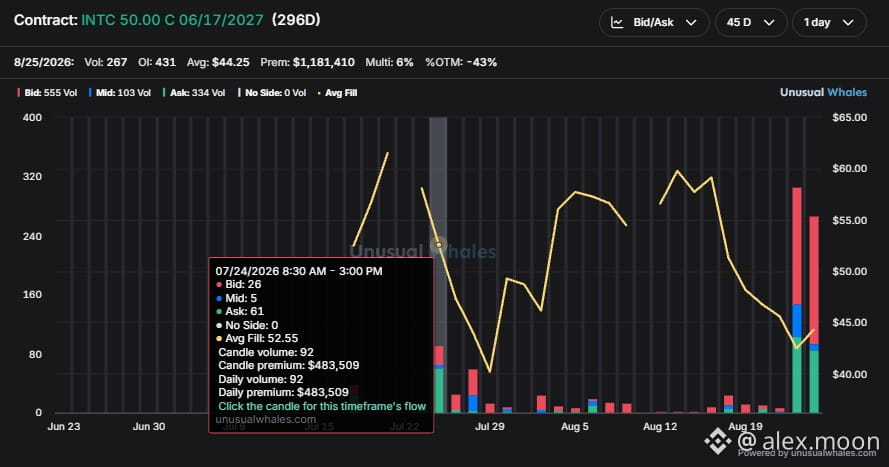889x467 pixels.
Task: Click the tooltip Candle premium: $483,509 line
Action: coord(289,366)
